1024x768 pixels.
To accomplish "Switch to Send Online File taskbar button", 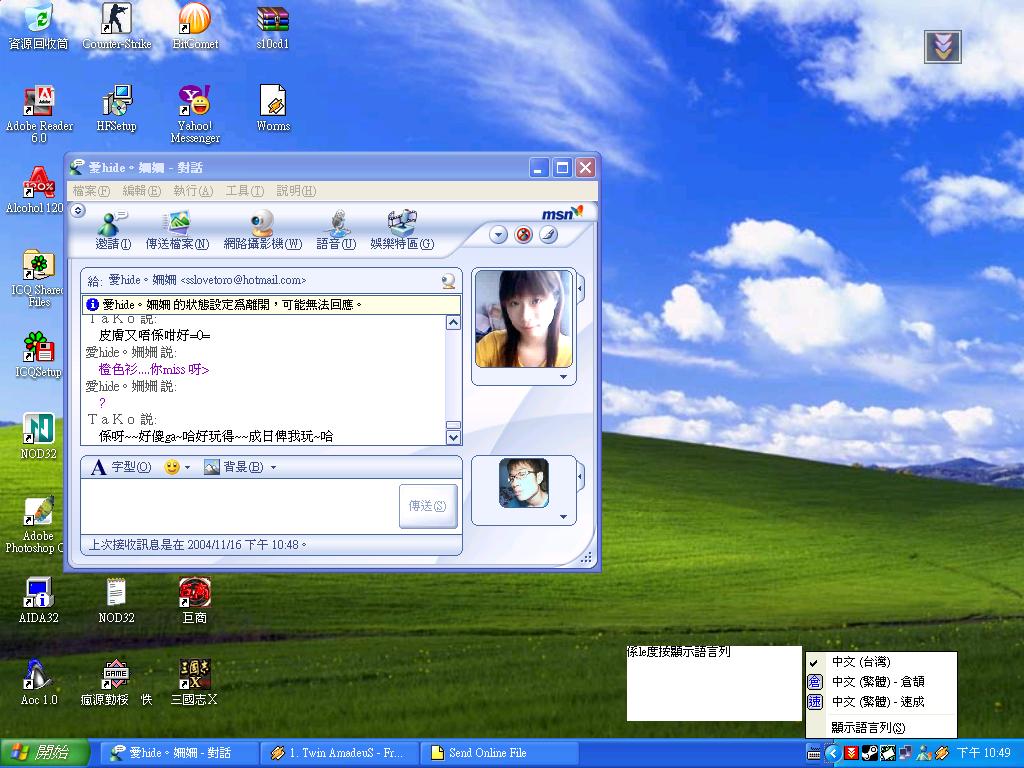I will [499, 753].
